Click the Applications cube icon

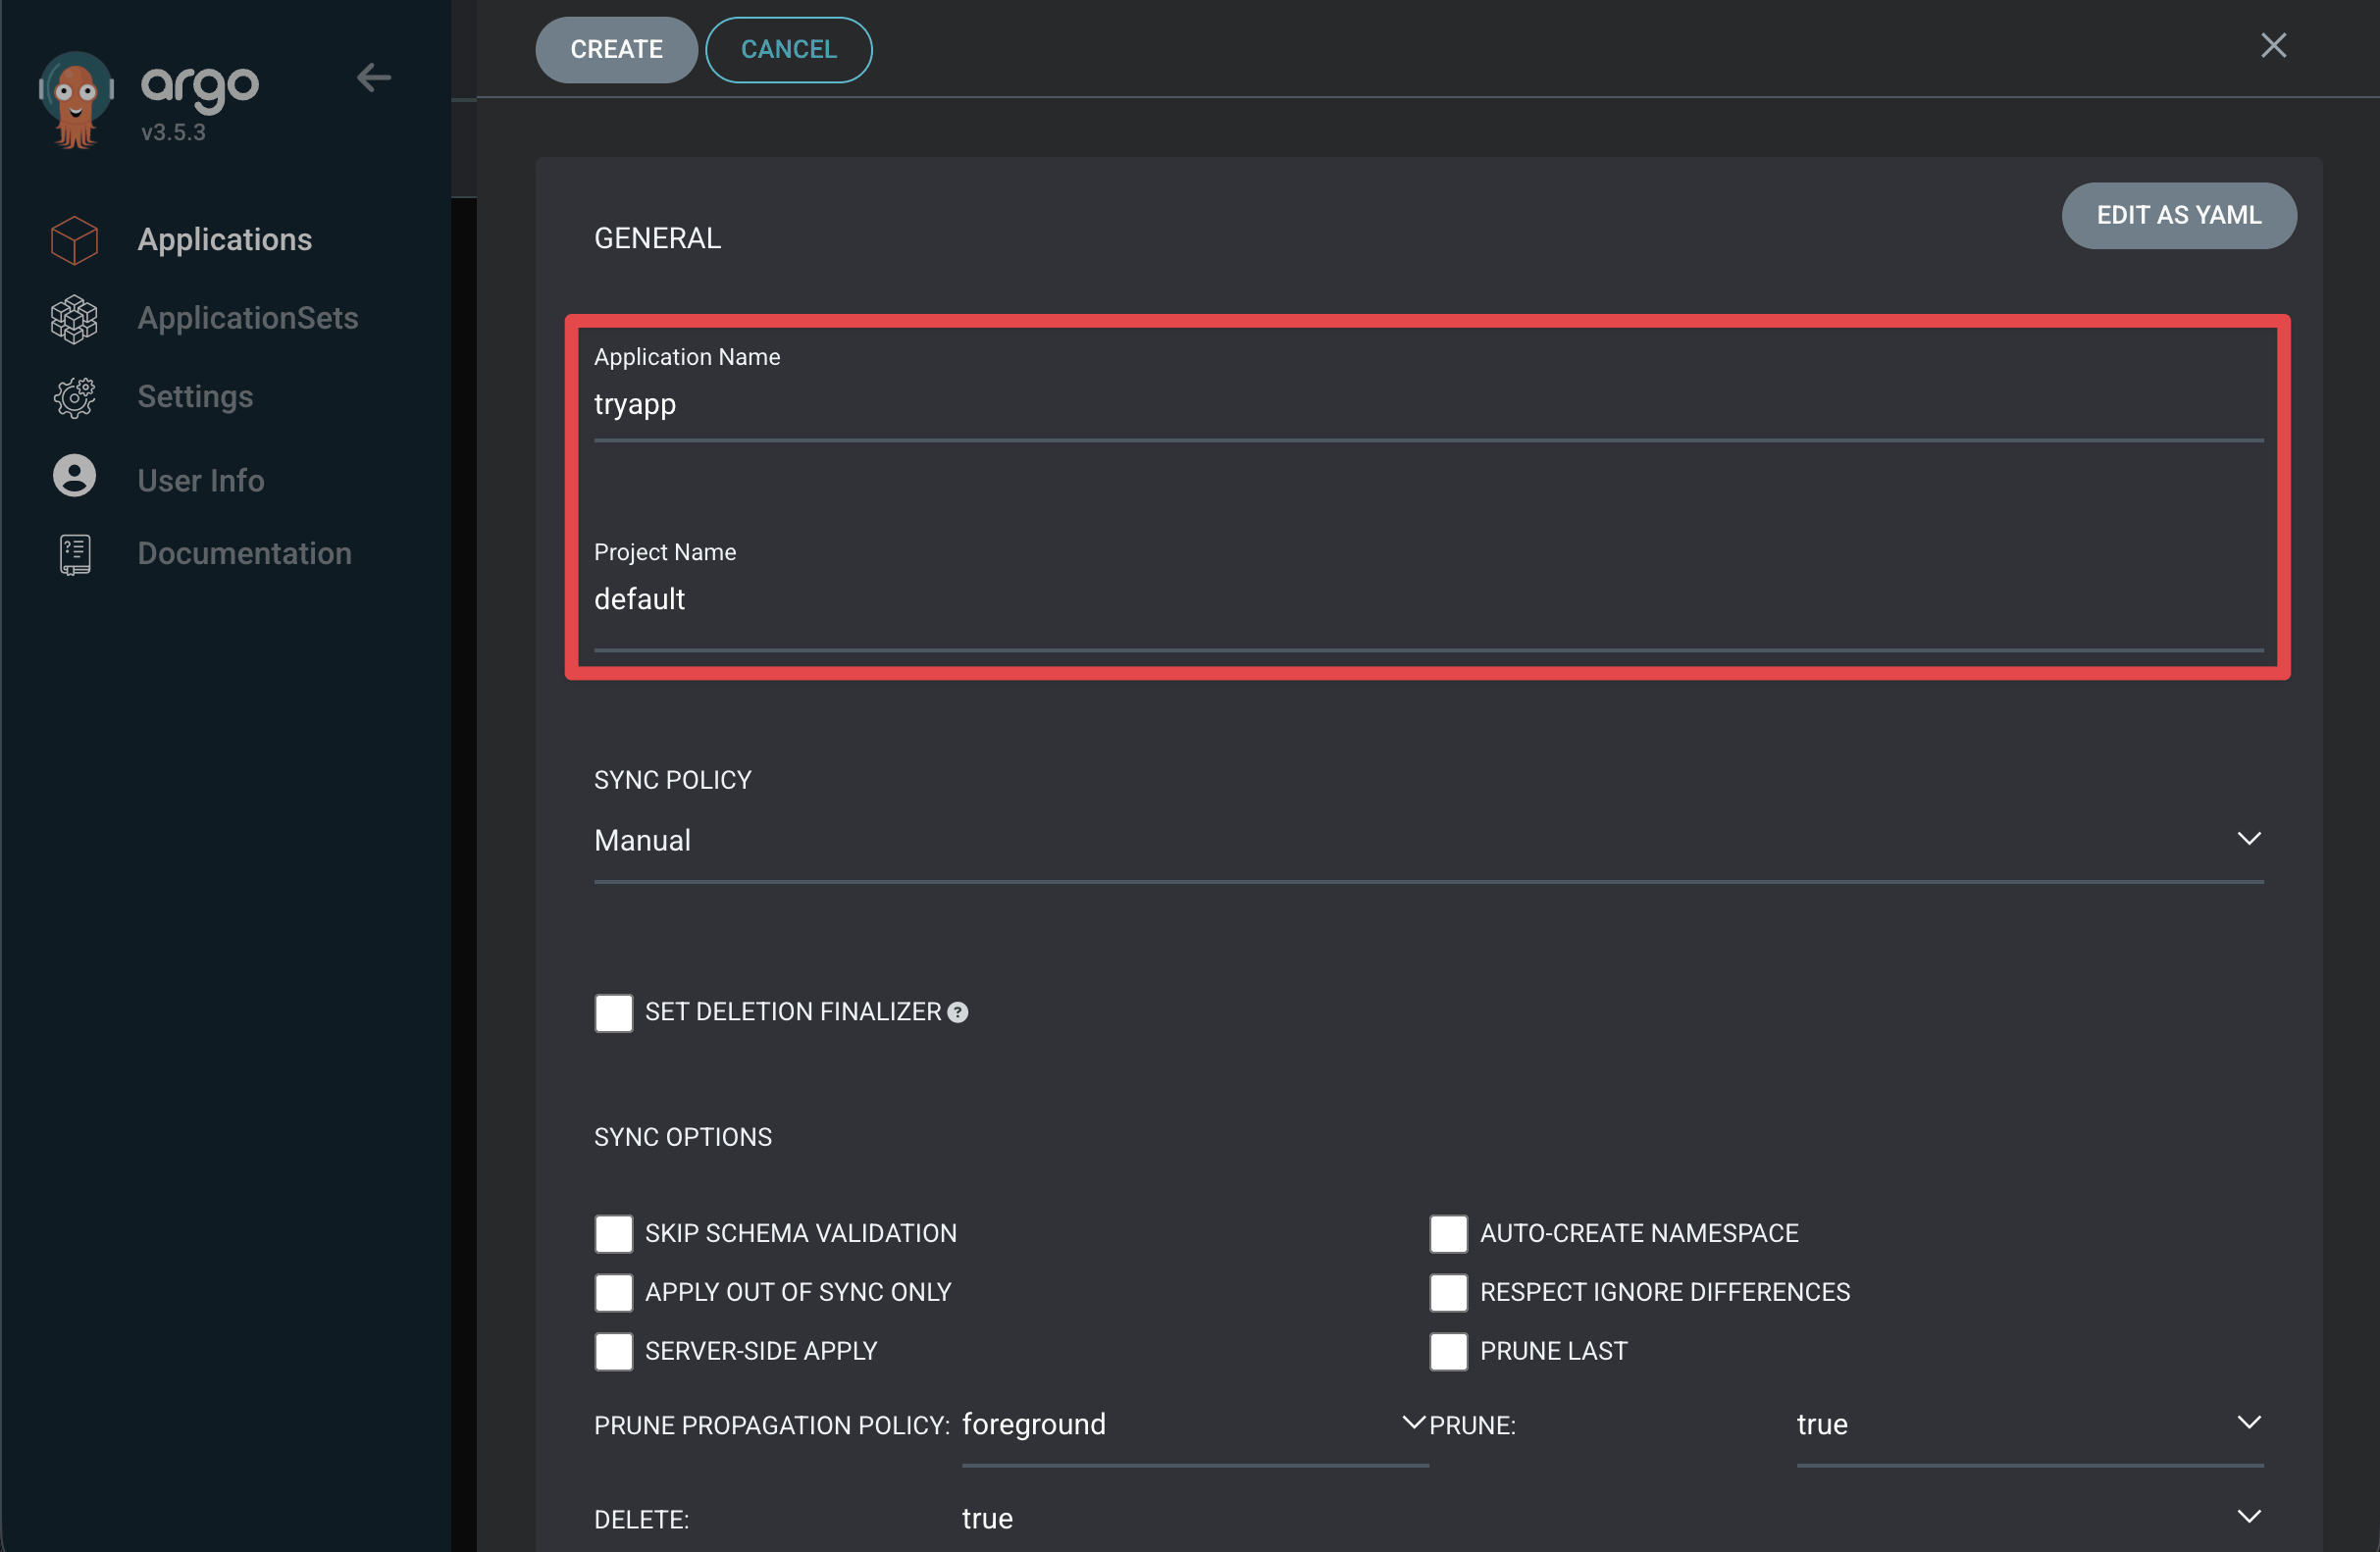click(x=74, y=240)
